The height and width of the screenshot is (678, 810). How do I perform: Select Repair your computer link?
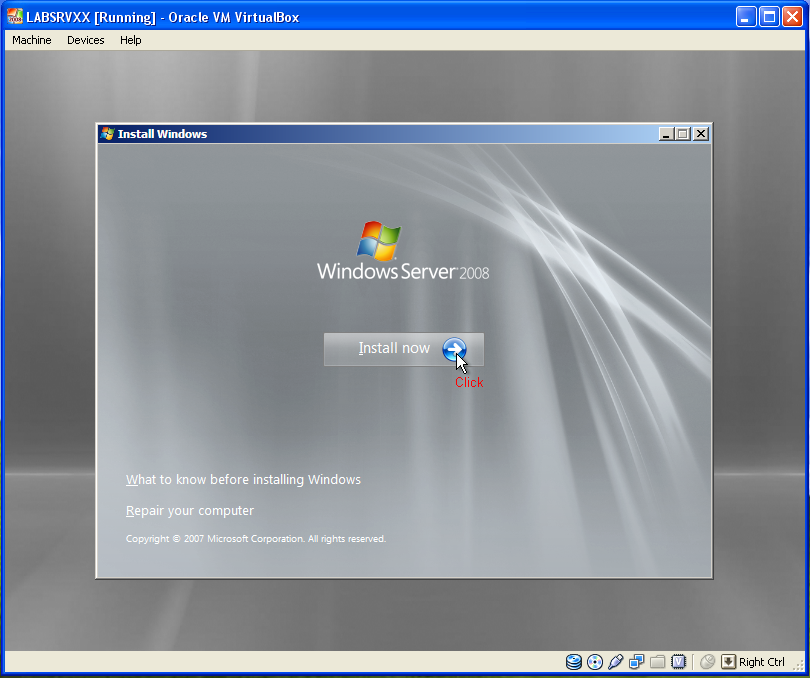(190, 511)
